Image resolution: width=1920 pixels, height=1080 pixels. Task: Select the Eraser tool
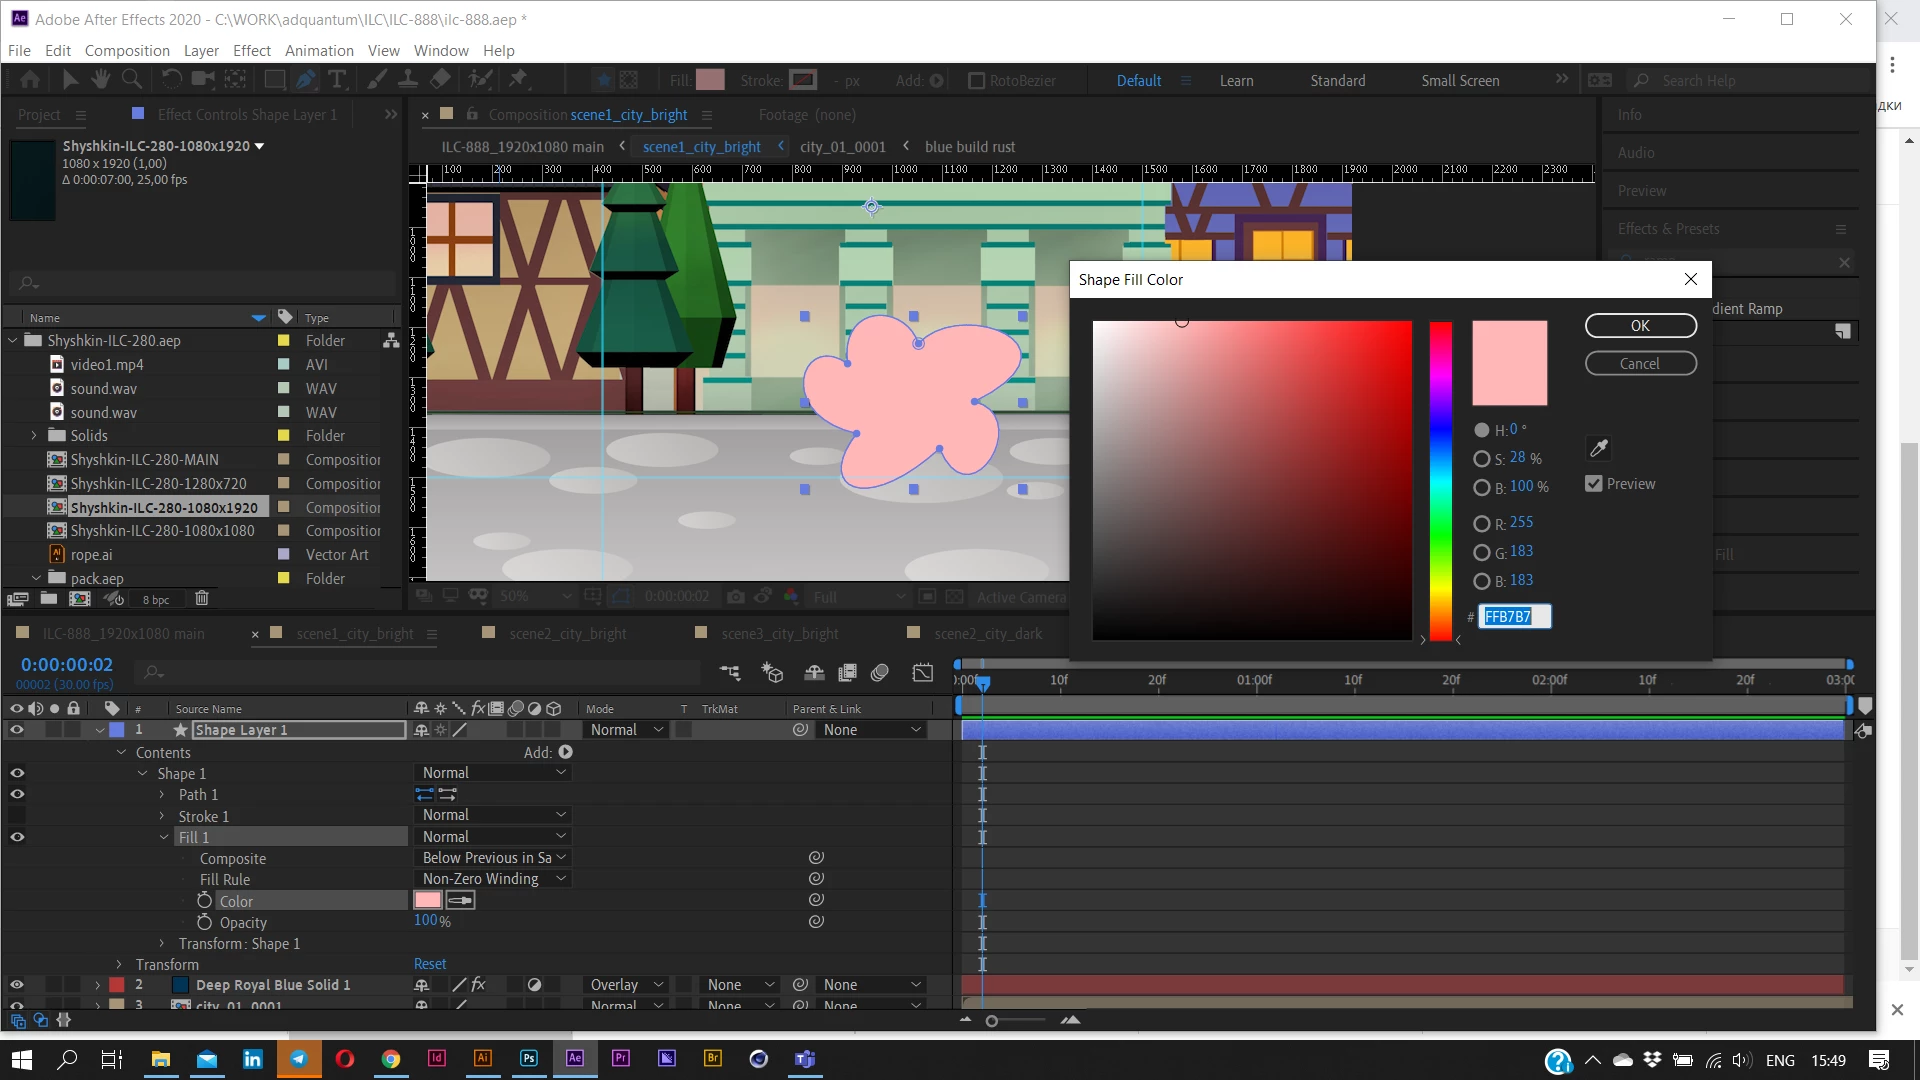coord(440,80)
